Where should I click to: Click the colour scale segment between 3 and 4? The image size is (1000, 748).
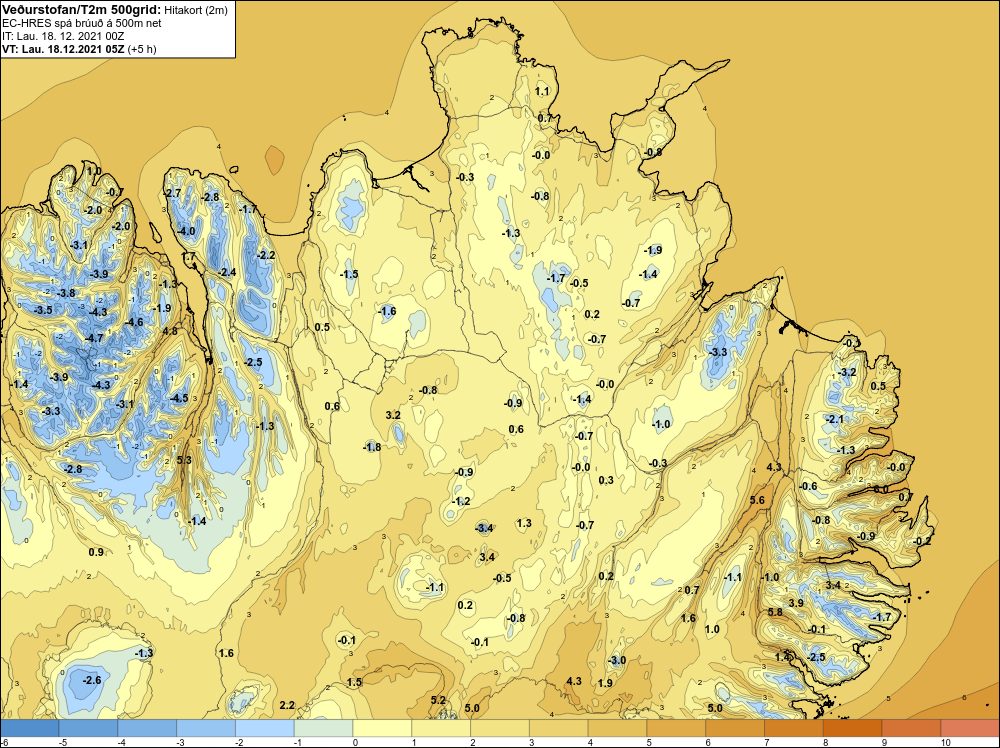(559, 728)
